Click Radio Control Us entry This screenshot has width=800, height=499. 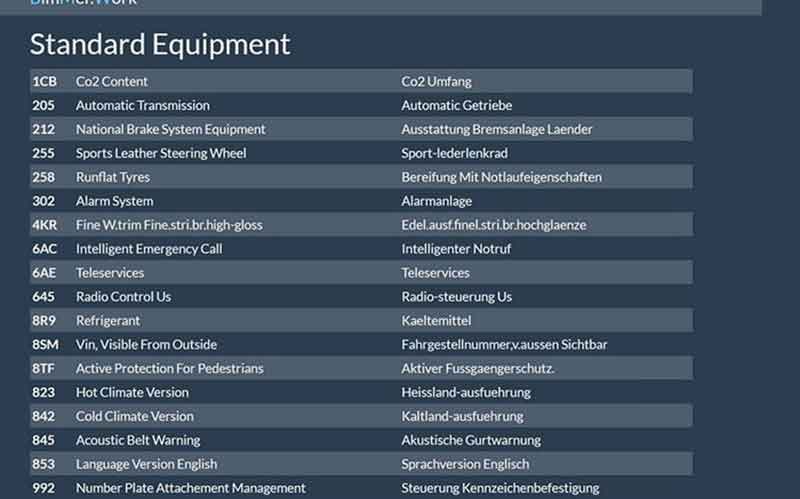click(123, 297)
